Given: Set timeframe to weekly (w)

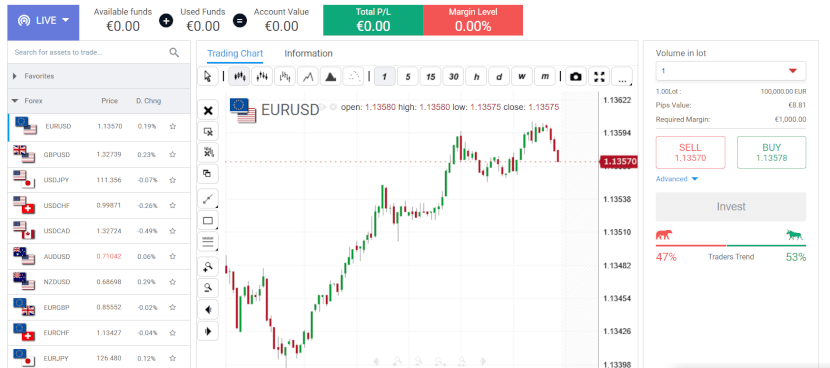Looking at the screenshot, I should 522,77.
